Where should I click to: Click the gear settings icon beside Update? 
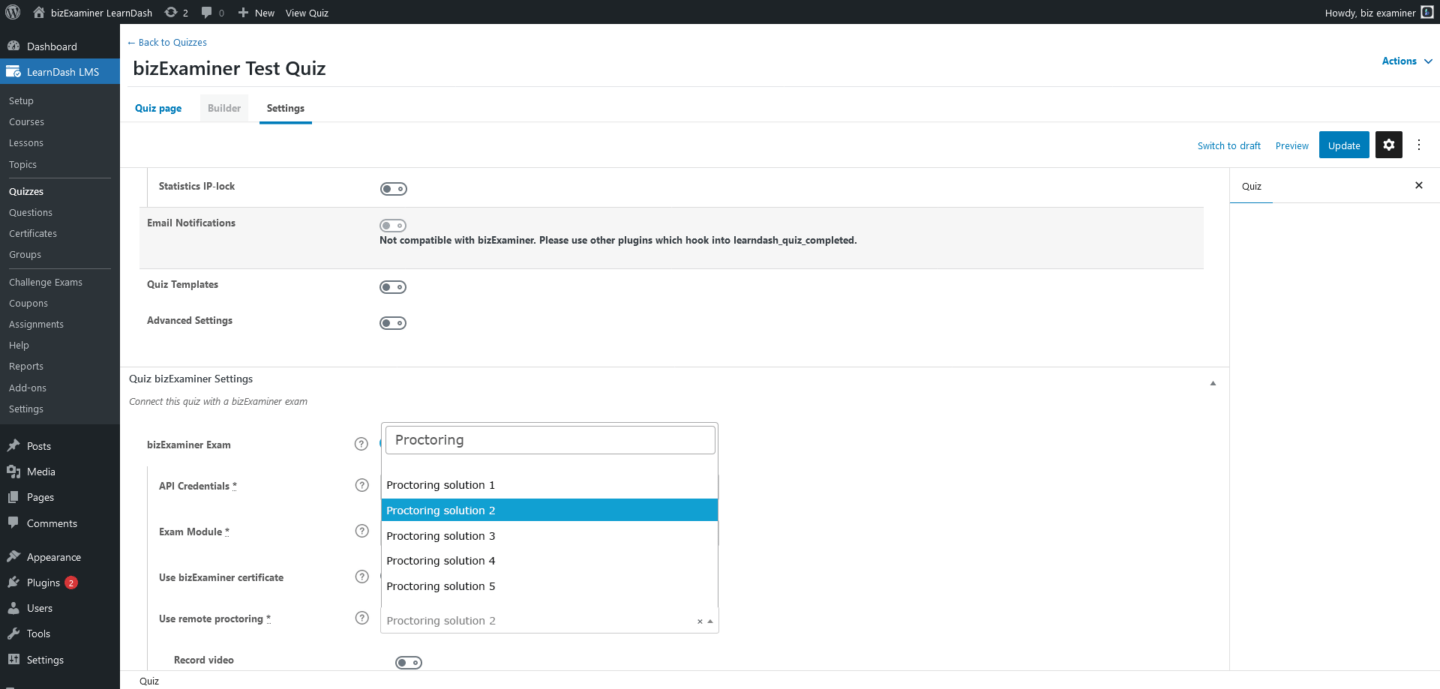click(x=1388, y=144)
